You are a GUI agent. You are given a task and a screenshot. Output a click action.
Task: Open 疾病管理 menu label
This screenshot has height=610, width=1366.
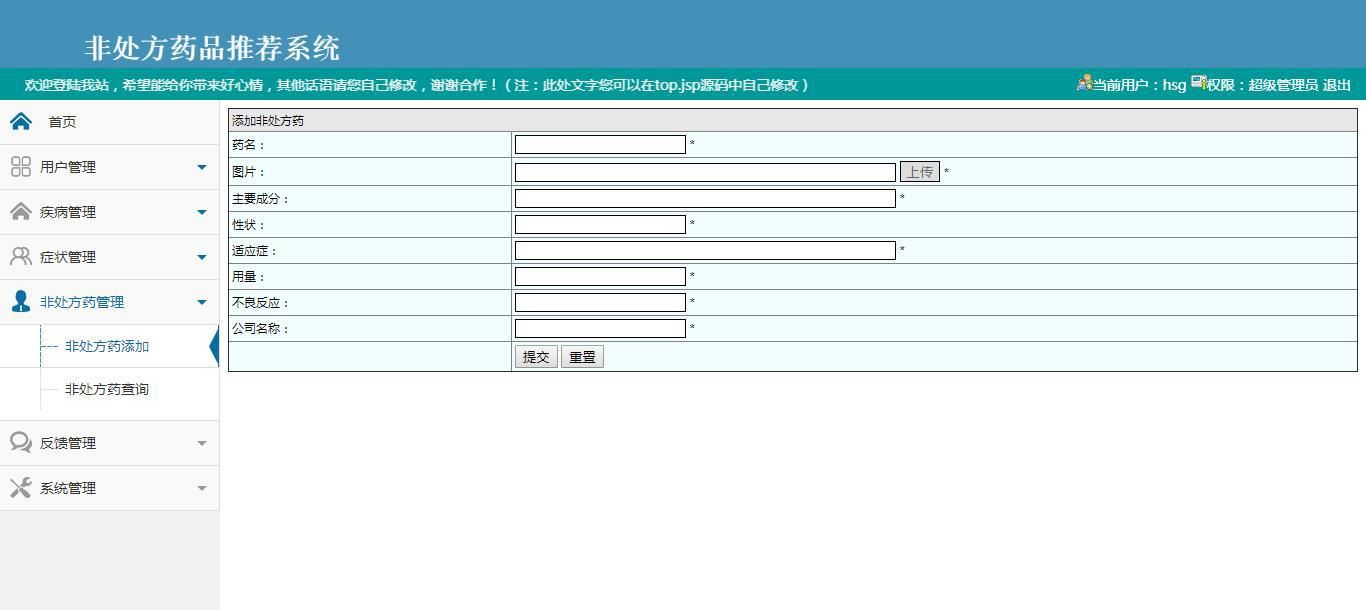68,212
